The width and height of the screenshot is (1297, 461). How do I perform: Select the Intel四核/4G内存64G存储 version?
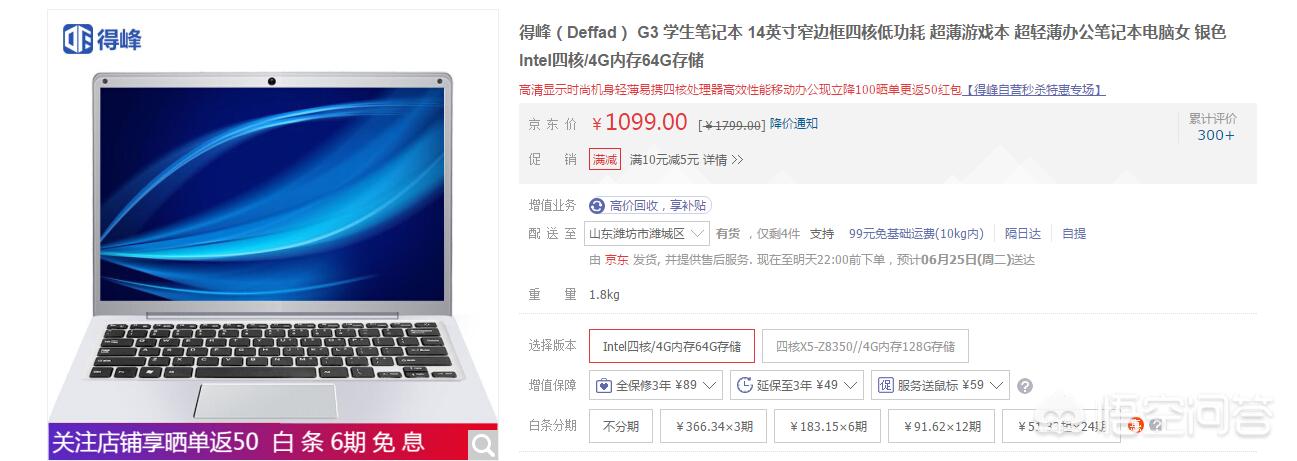tap(671, 346)
